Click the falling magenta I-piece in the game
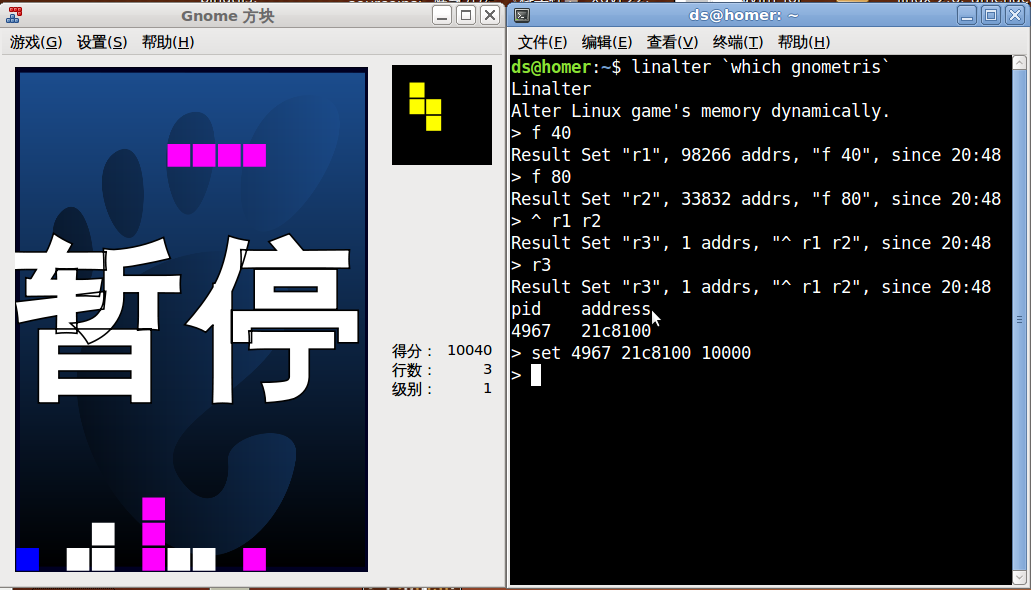Screen dimensions: 1031x590 point(217,155)
